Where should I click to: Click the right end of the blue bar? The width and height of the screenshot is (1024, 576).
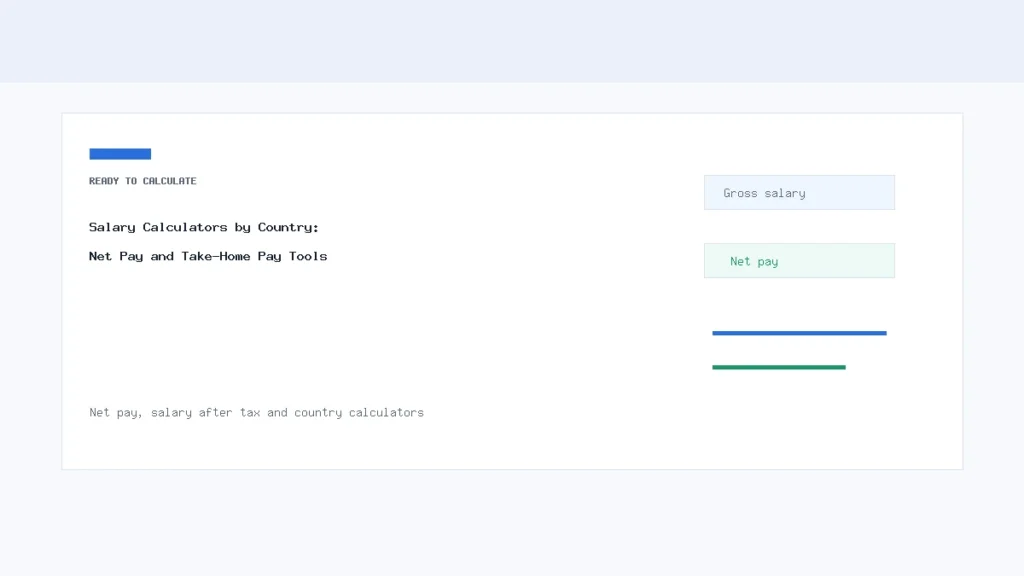[x=883, y=333]
